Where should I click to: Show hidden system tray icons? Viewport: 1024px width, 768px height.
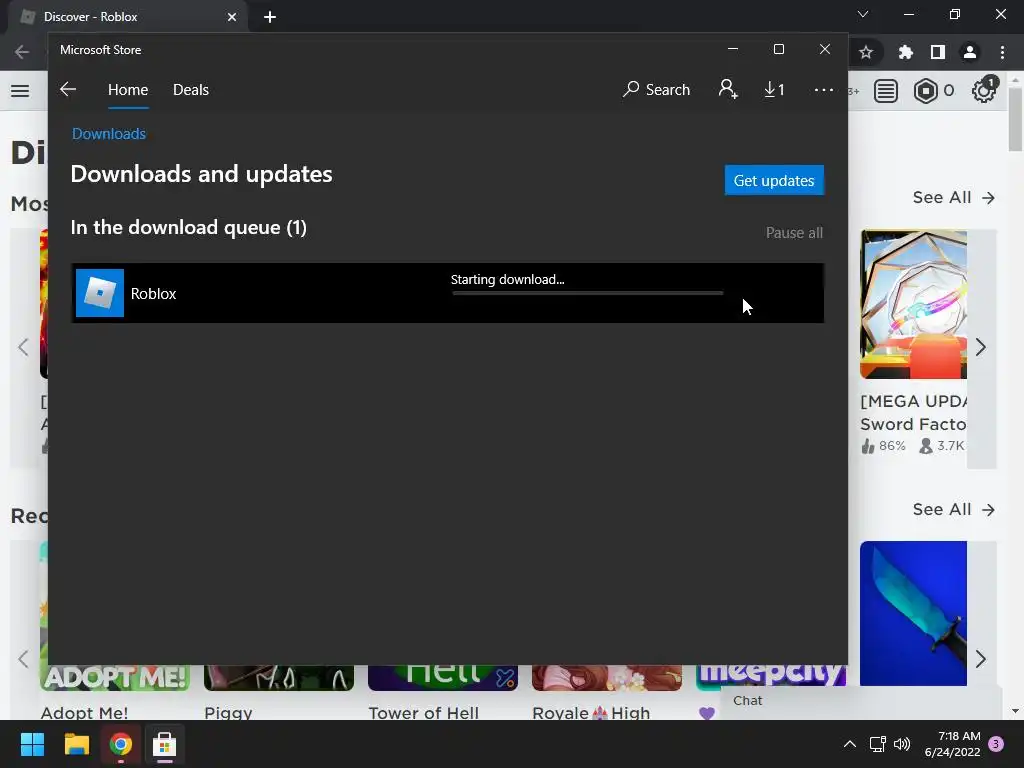pyautogui.click(x=850, y=744)
